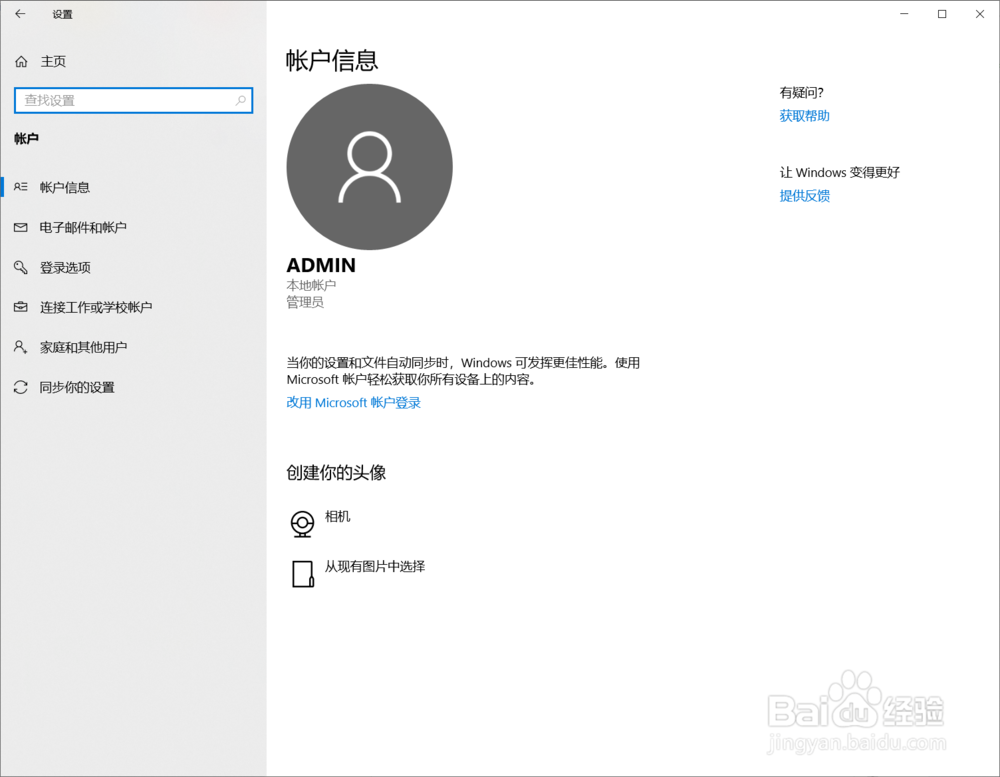1000x777 pixels.
Task: Minimize the Settings window
Action: [904, 14]
